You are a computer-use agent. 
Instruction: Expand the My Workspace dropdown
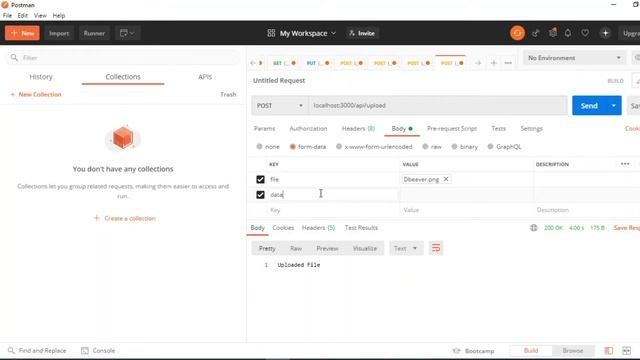[302, 33]
